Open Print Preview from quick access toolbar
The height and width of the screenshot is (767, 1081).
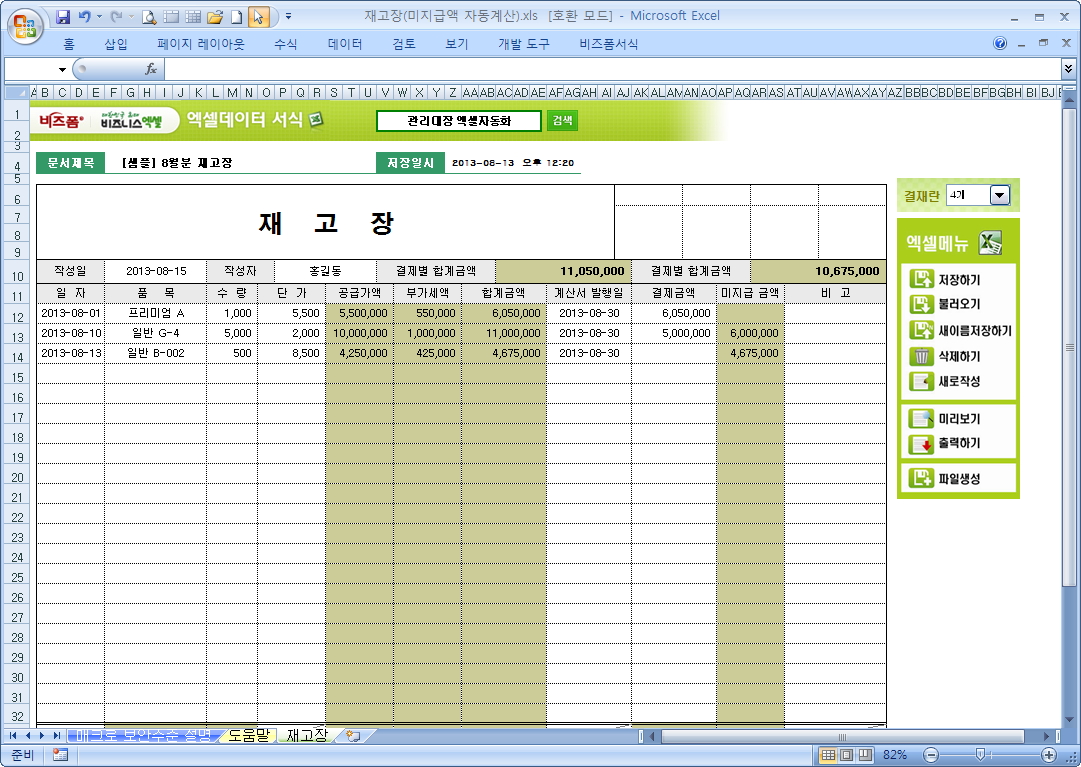click(x=149, y=17)
